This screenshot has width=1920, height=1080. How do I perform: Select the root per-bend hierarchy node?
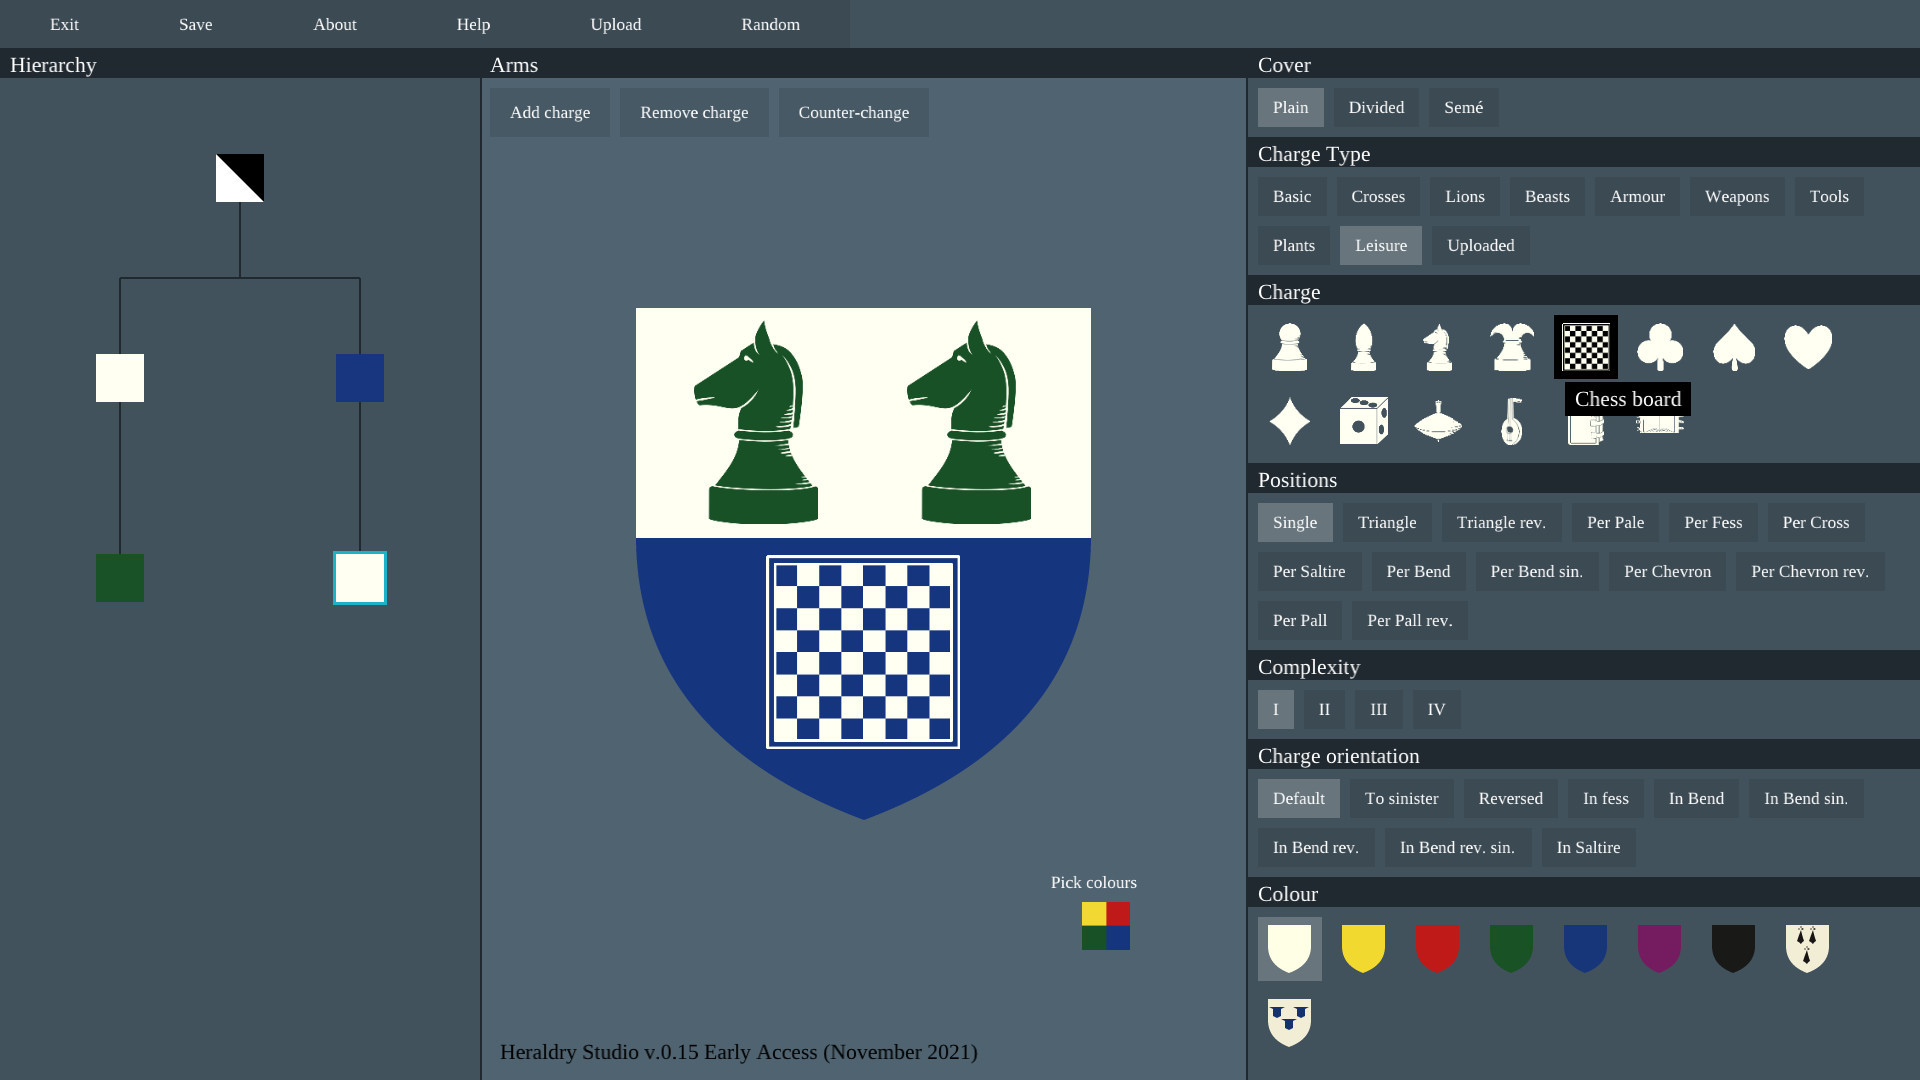point(240,178)
